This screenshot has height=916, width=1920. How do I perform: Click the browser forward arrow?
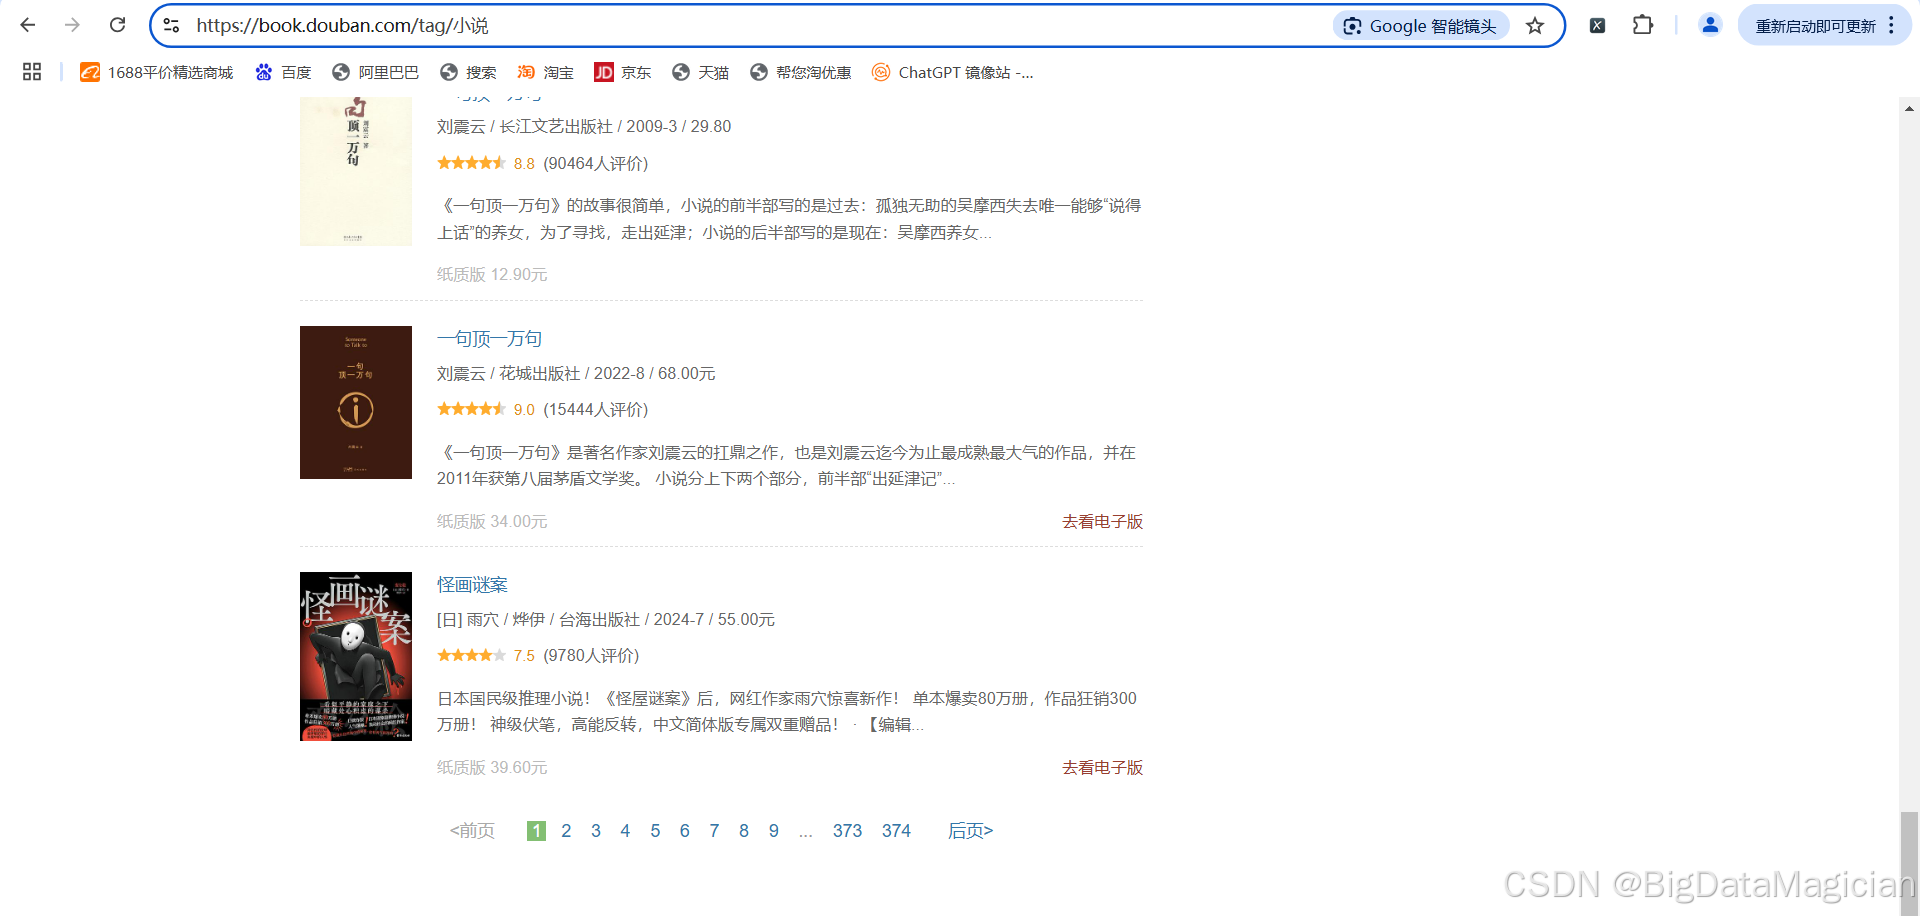72,25
